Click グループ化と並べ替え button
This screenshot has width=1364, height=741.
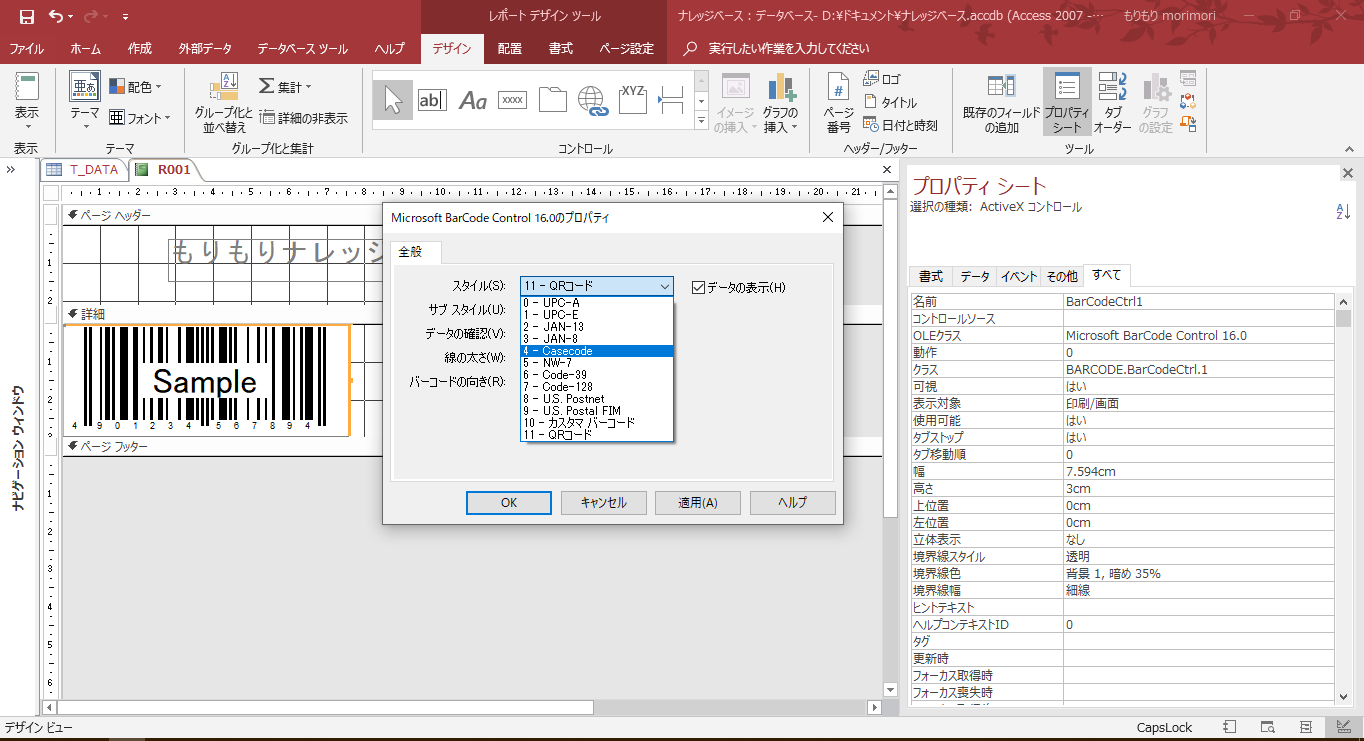[223, 102]
